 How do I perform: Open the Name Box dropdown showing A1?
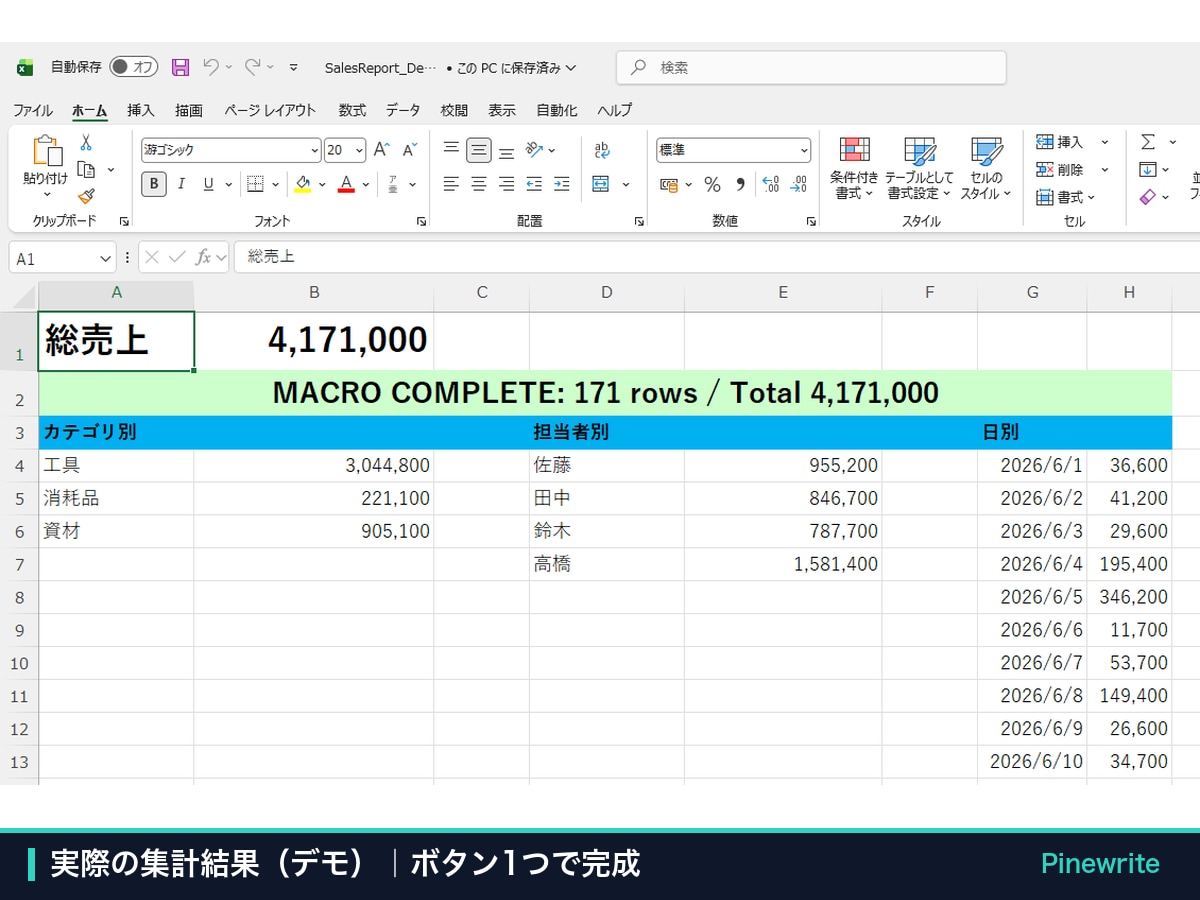106,258
